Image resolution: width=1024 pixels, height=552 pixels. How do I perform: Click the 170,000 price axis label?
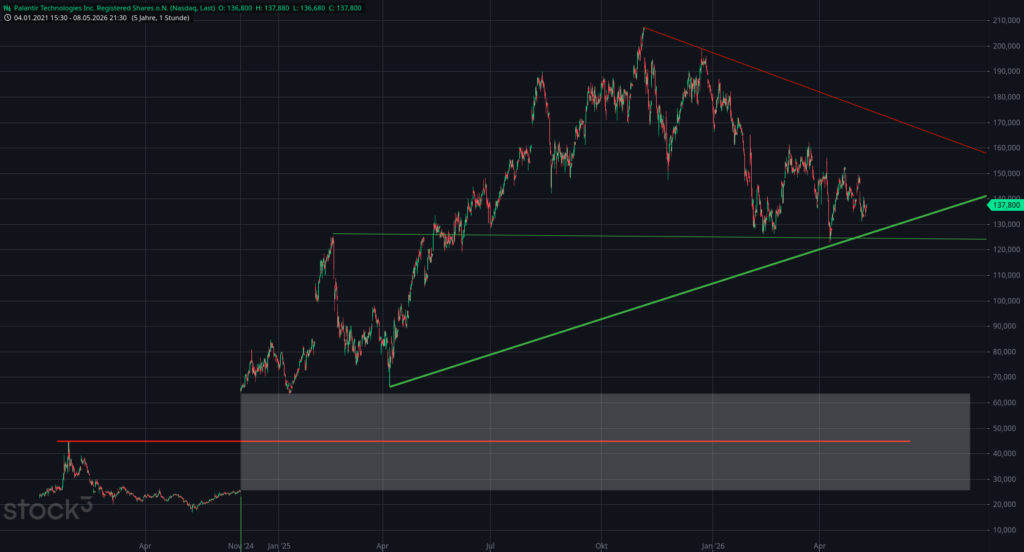tap(1006, 122)
